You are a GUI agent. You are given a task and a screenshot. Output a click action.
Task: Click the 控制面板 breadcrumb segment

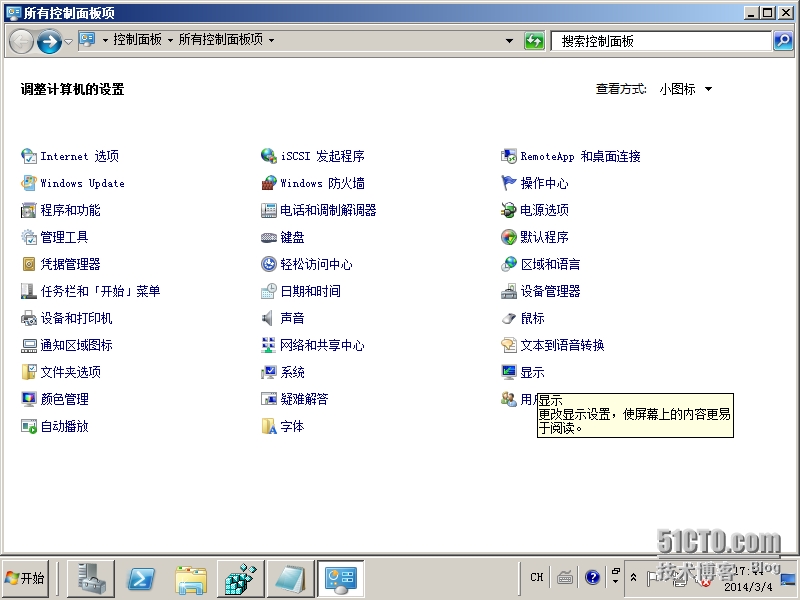[137, 40]
